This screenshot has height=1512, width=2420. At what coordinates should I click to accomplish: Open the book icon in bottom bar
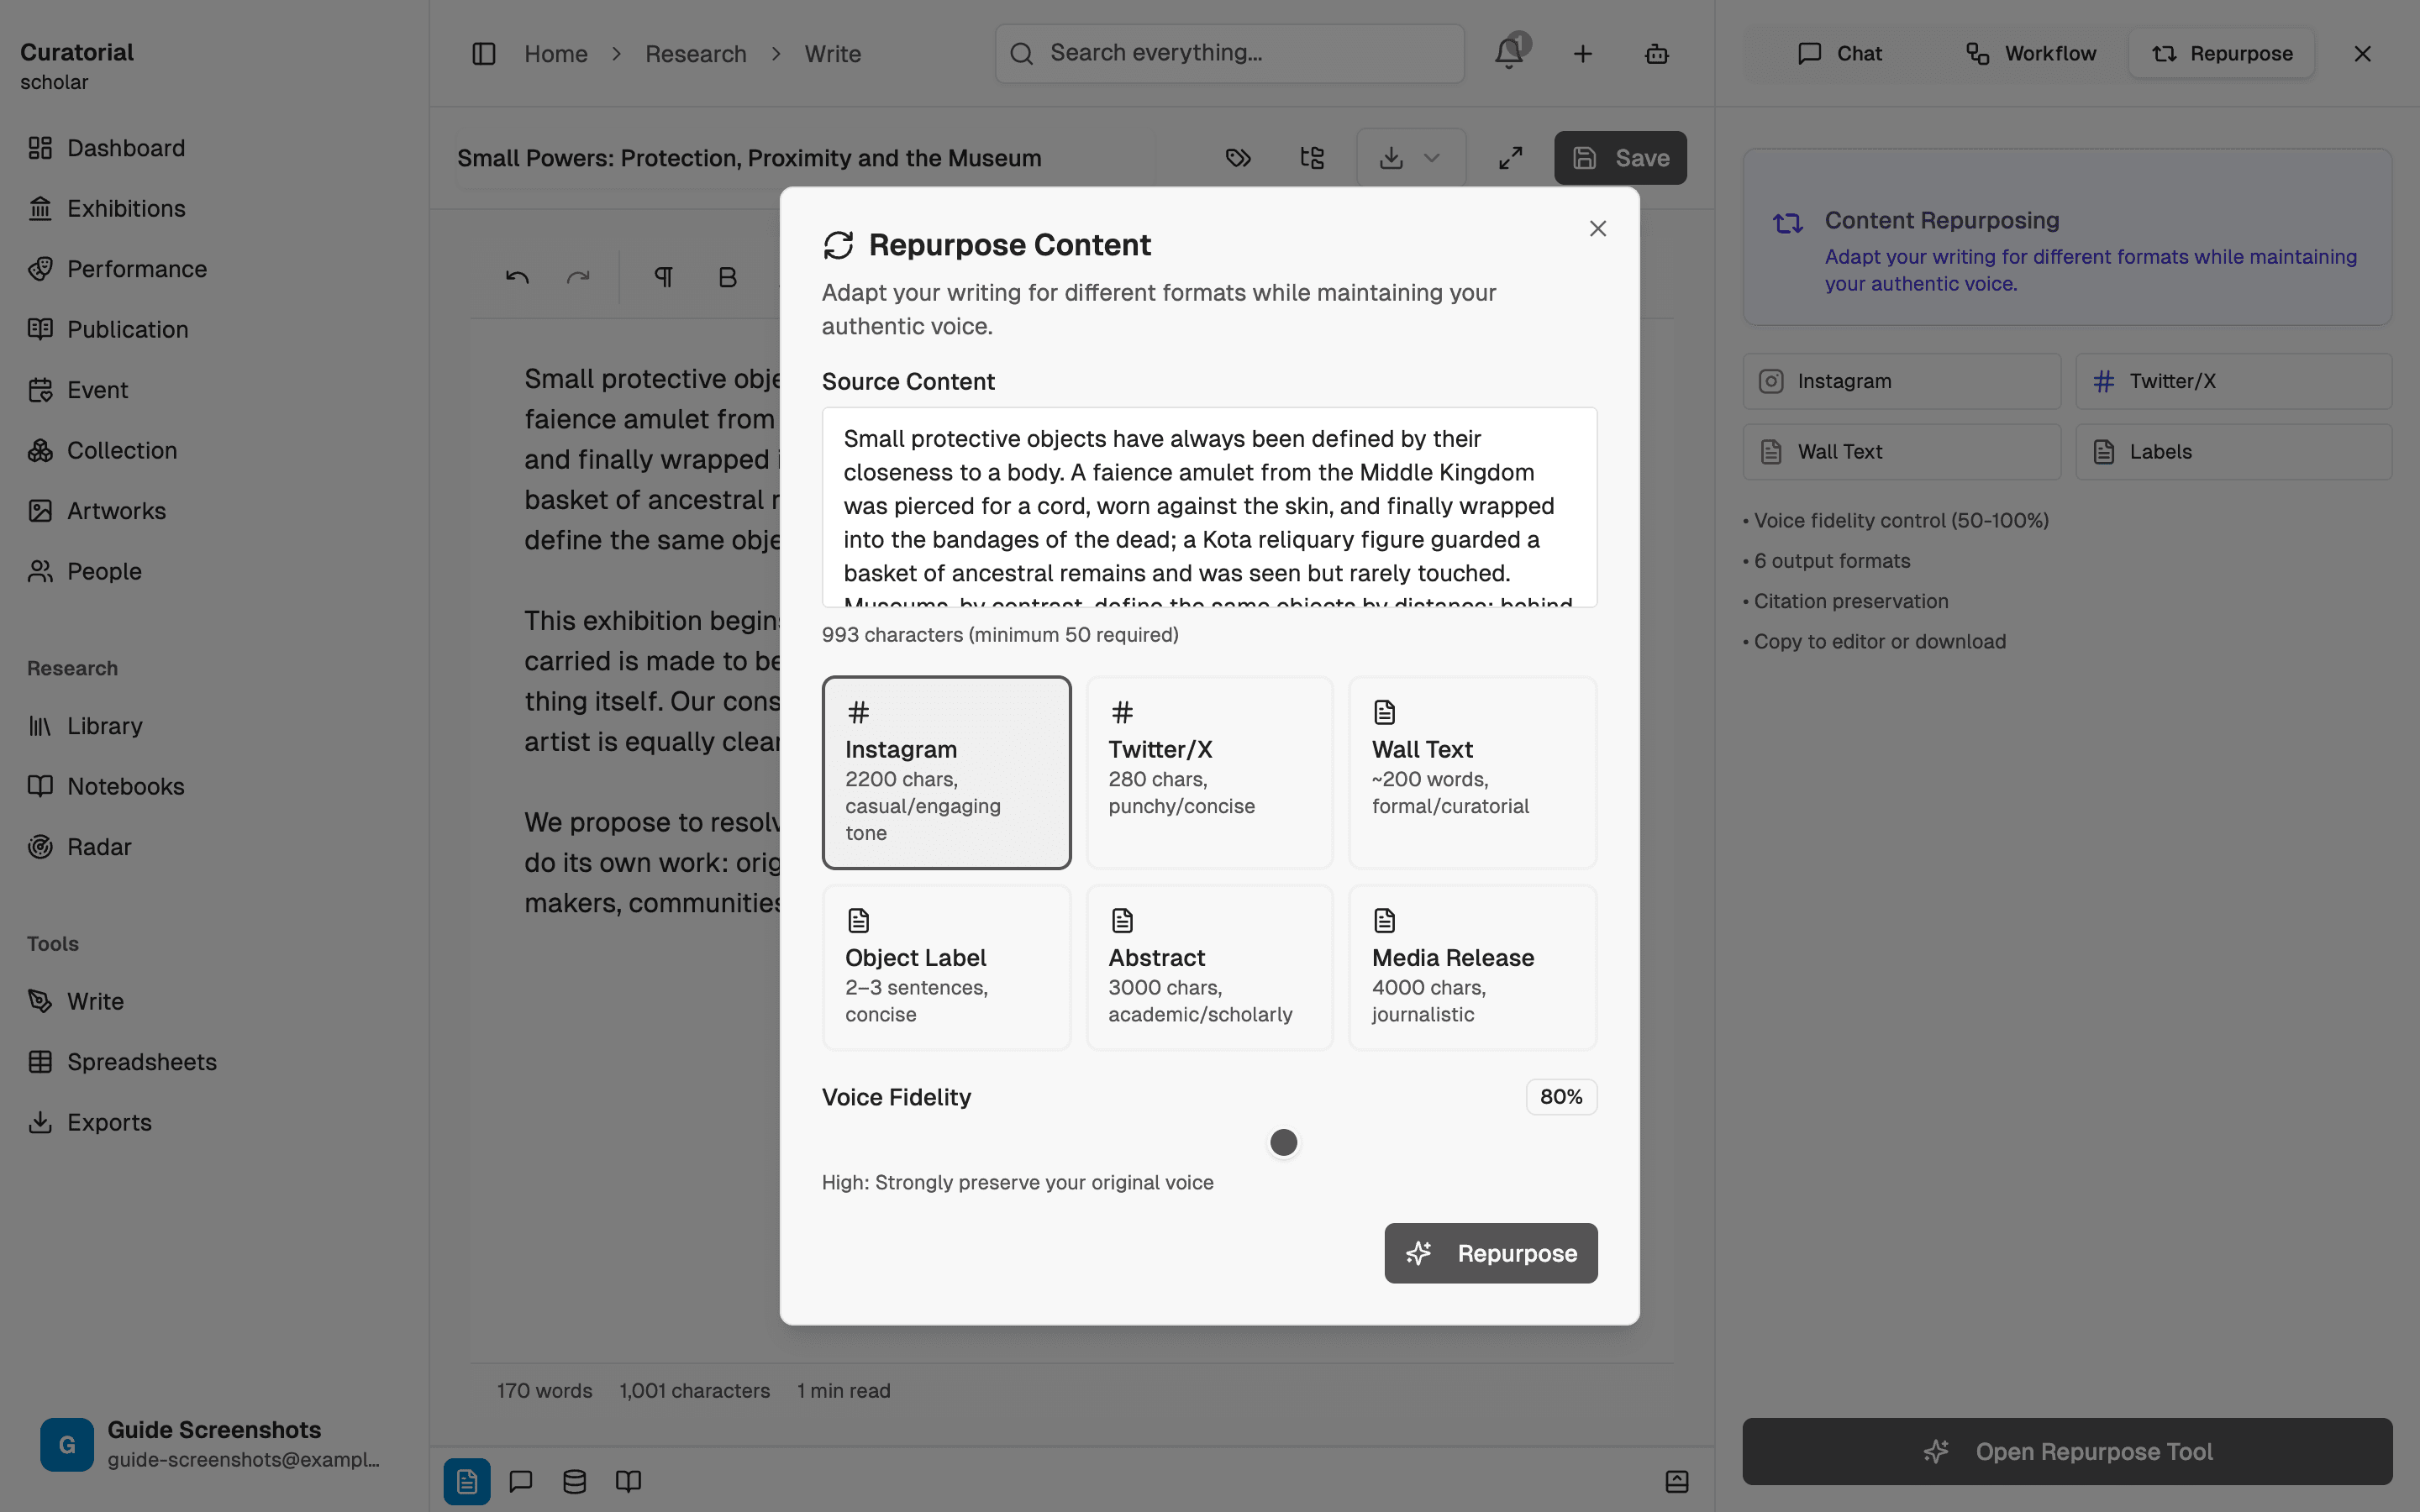629,1481
